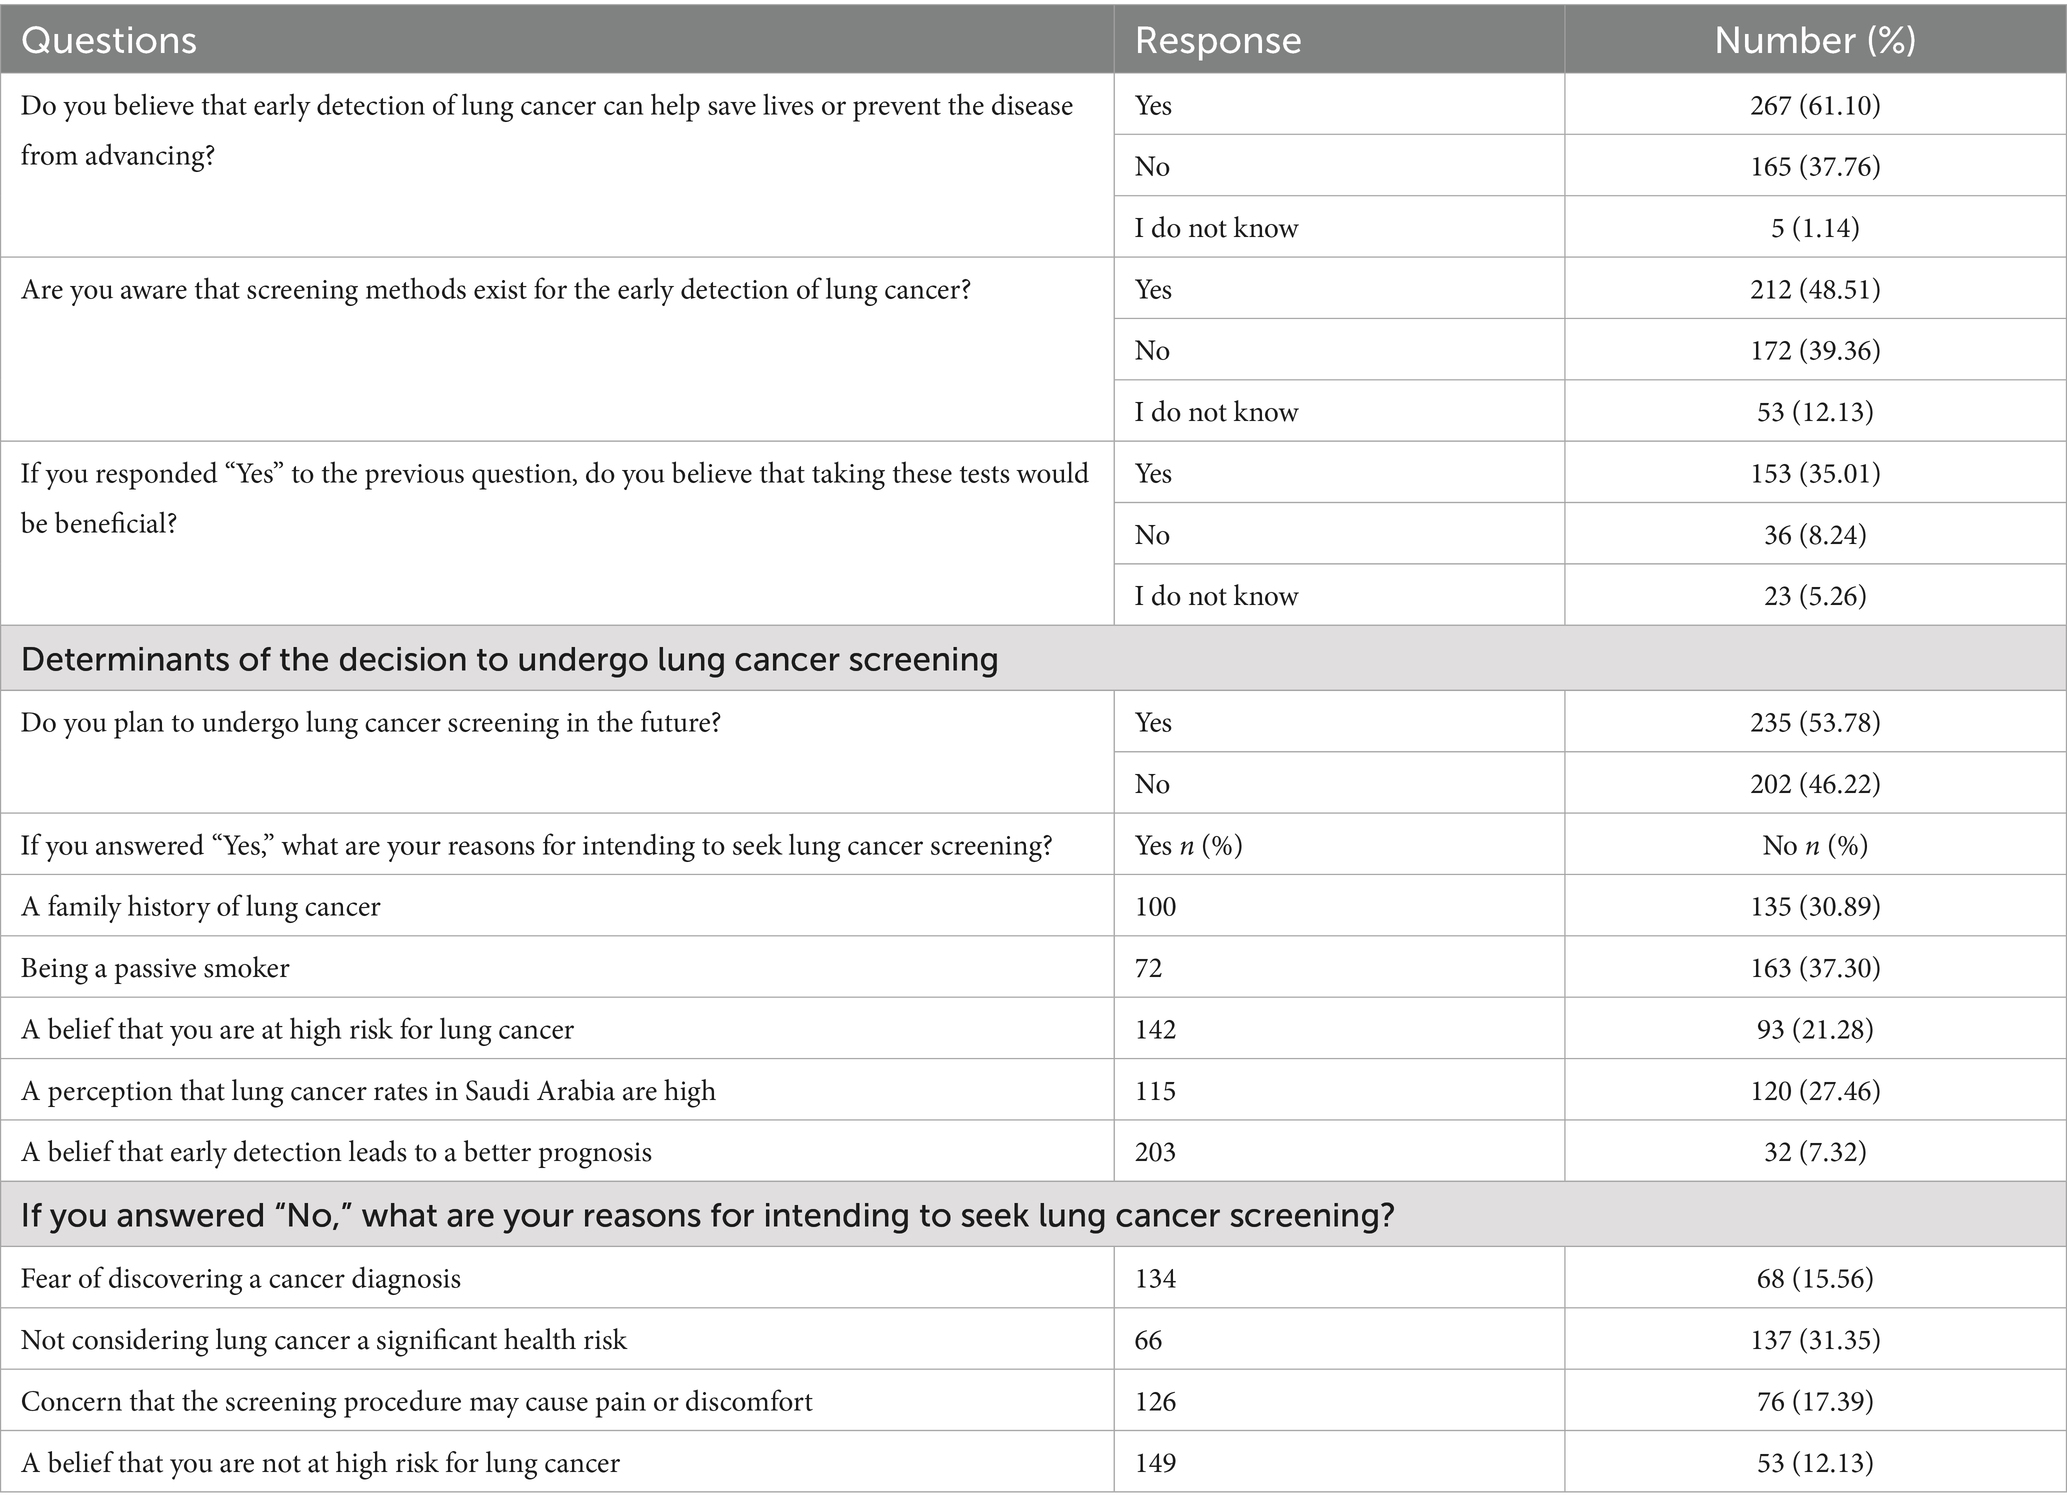Viewport: 2067px width, 1510px height.
Task: Click the "Number (%)" column header
Action: pos(1815,40)
